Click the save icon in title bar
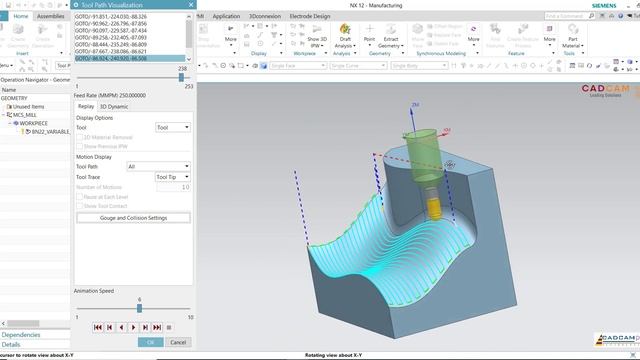Image resolution: width=640 pixels, height=360 pixels. (8, 5)
